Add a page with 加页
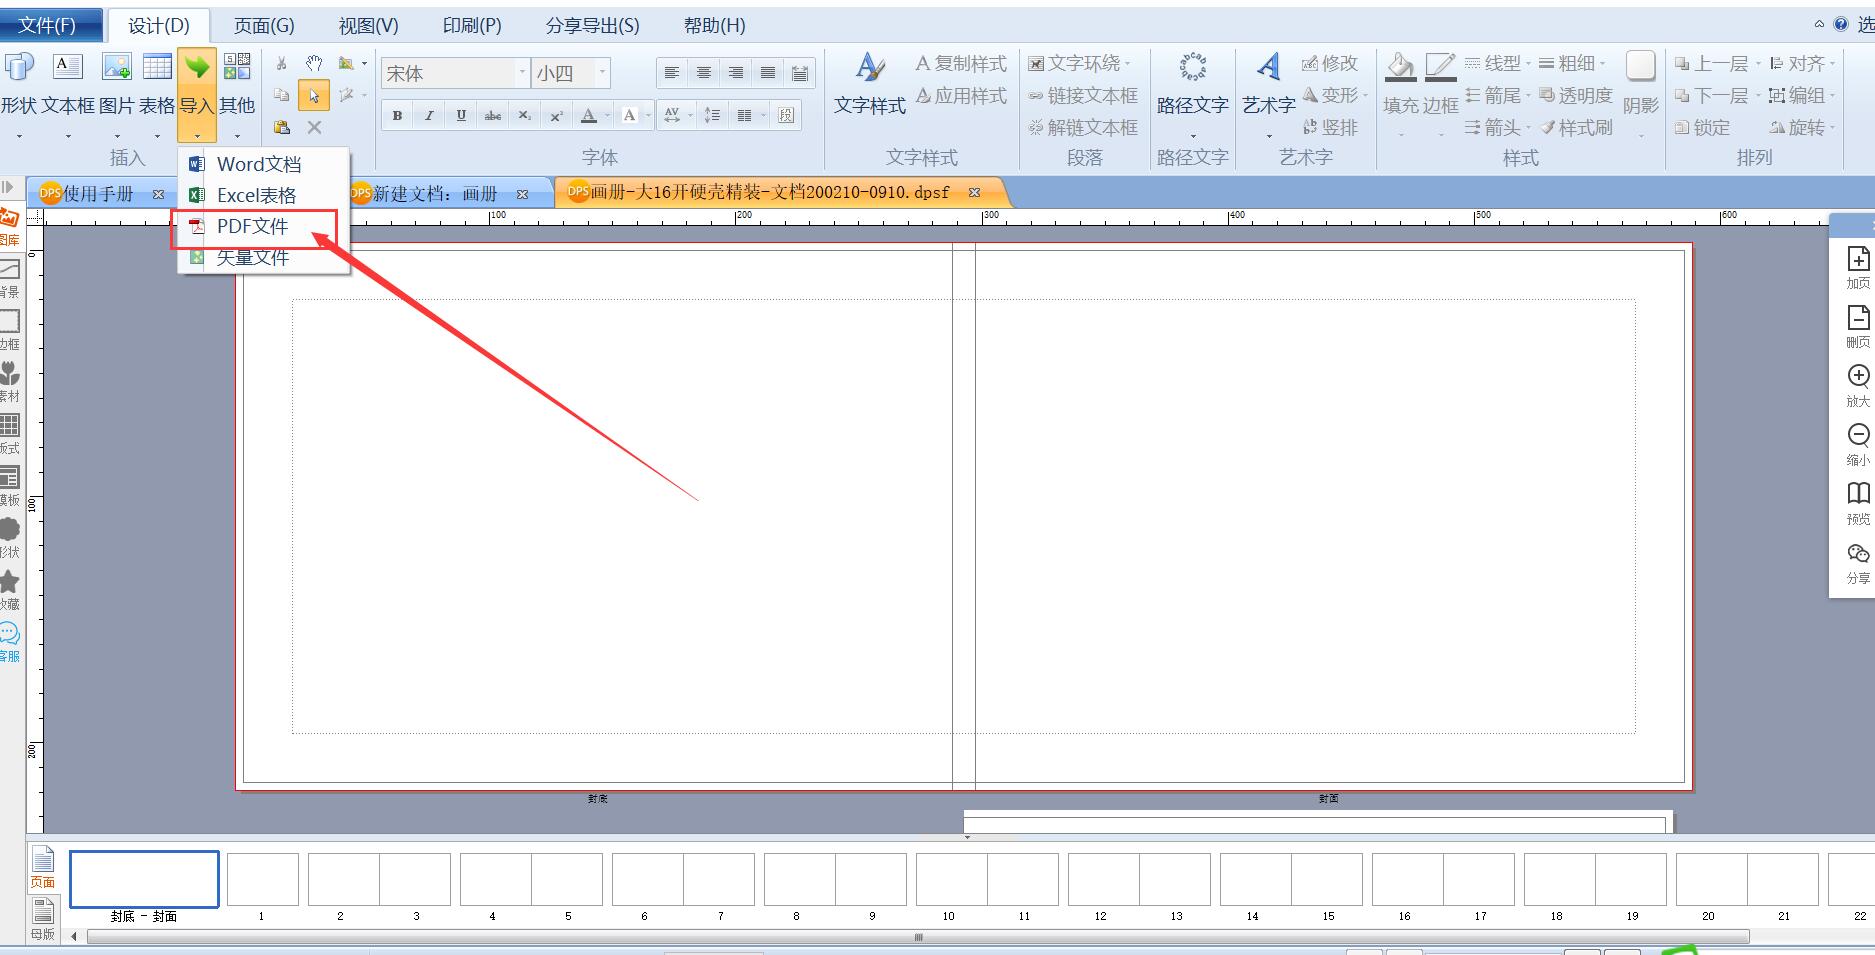 click(1858, 268)
